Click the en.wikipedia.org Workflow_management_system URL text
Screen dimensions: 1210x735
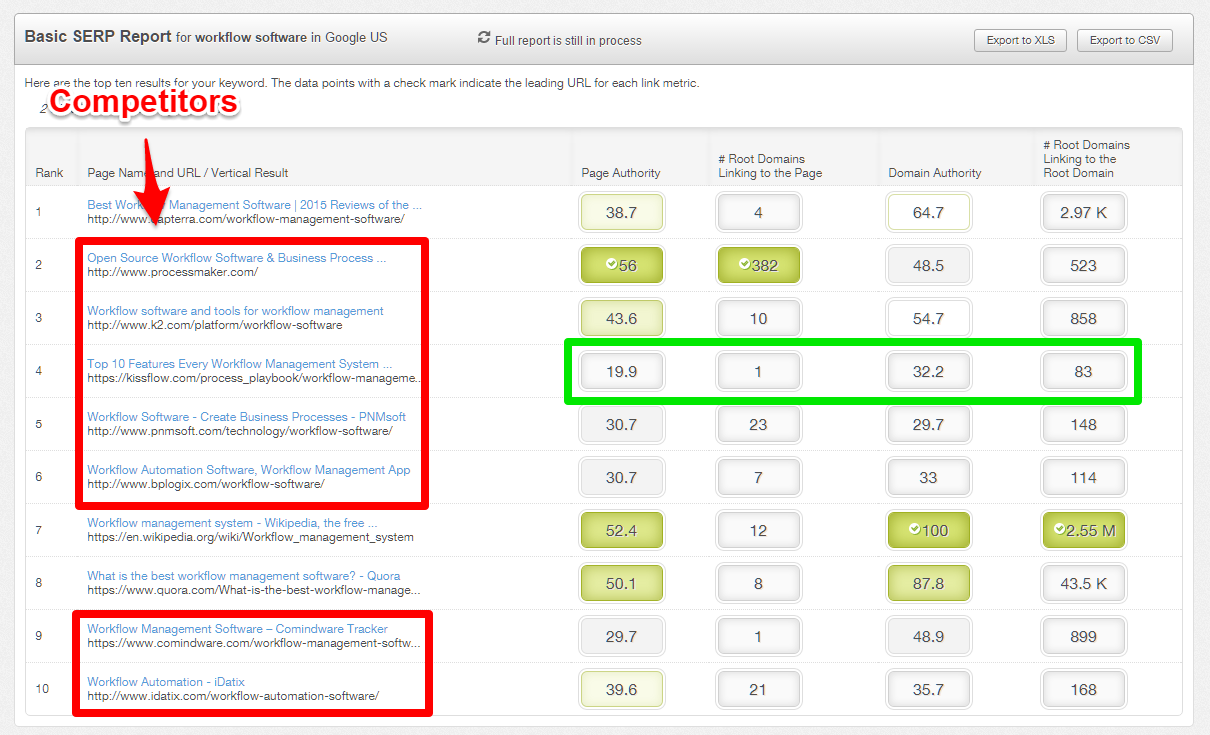pos(250,537)
